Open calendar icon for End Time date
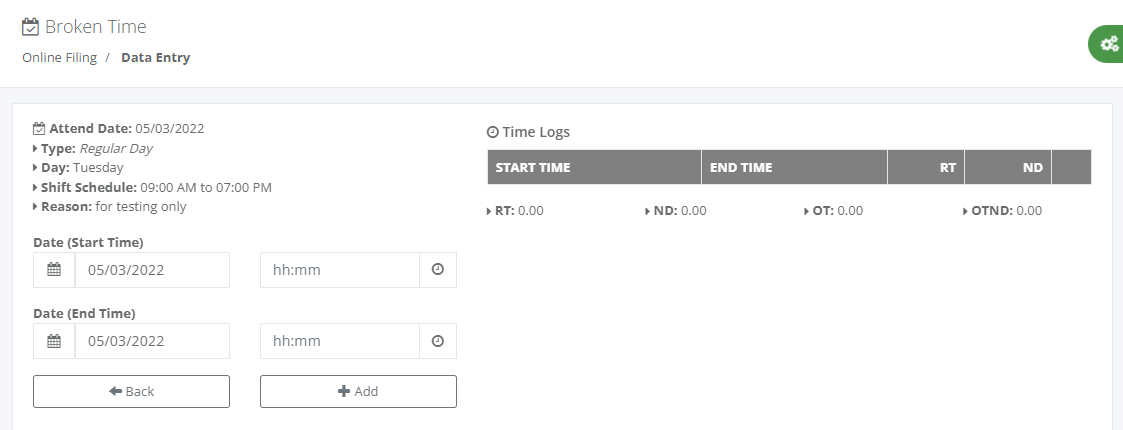Image resolution: width=1123 pixels, height=430 pixels. pos(54,341)
